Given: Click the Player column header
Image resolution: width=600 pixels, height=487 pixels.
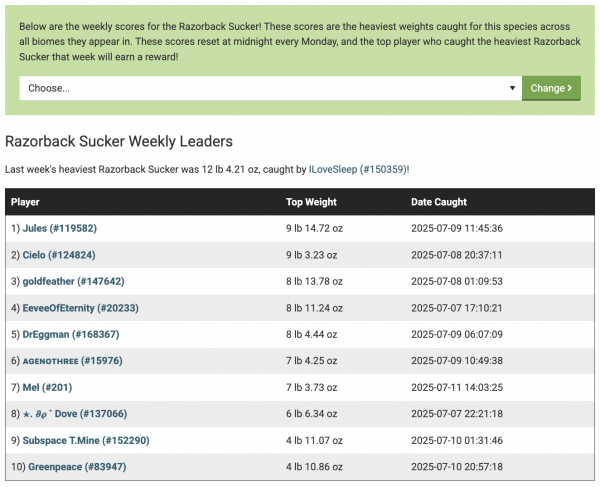Looking at the screenshot, I should [25, 202].
